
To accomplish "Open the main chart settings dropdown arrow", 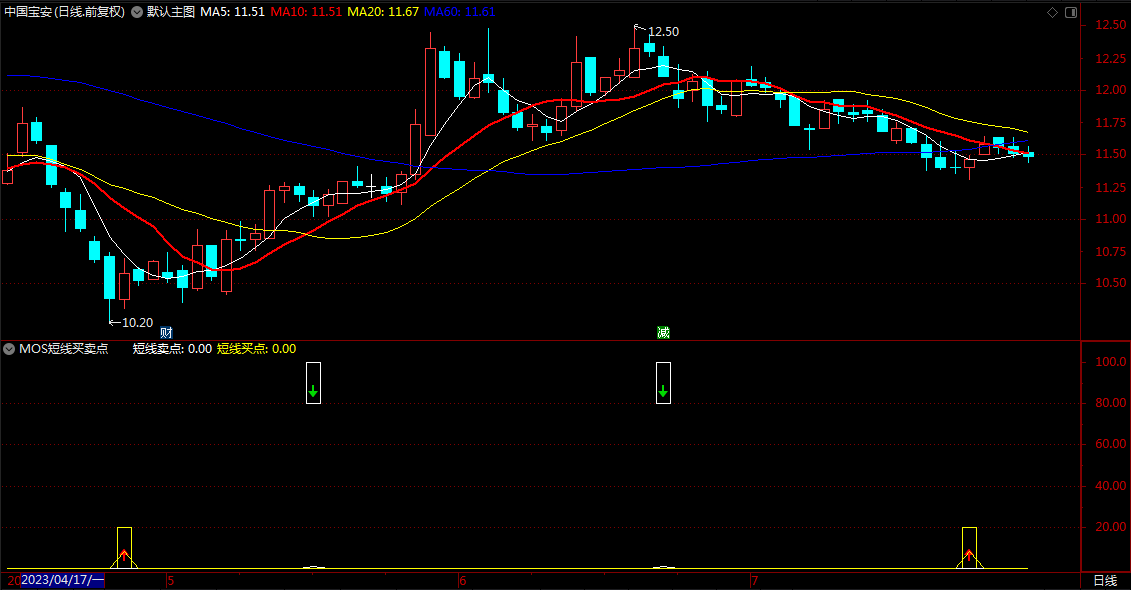I will pos(136,12).
